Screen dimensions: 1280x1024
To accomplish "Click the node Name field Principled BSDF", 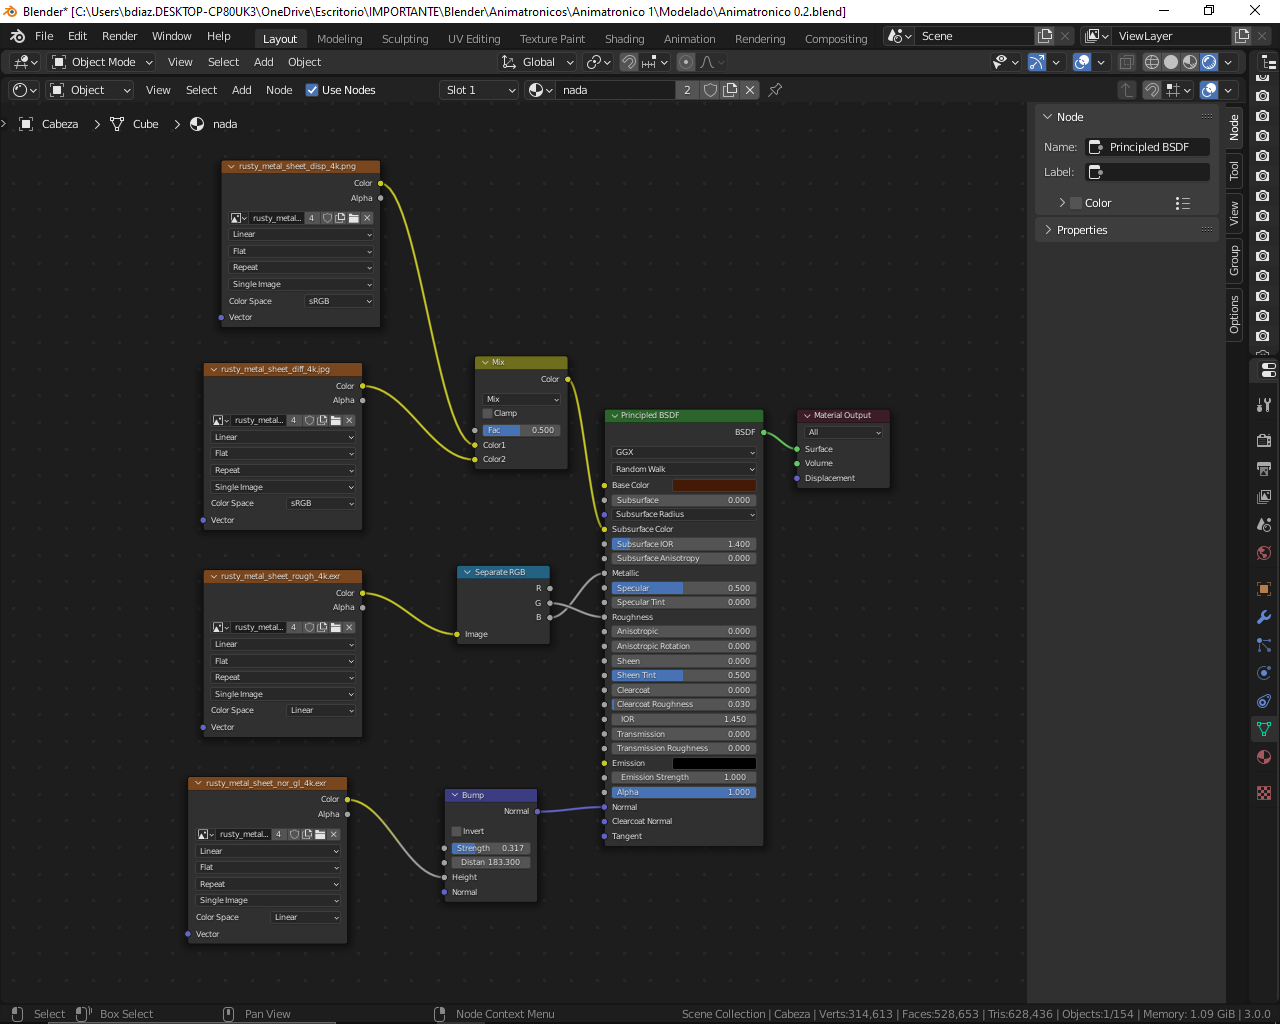I will pos(1148,147).
